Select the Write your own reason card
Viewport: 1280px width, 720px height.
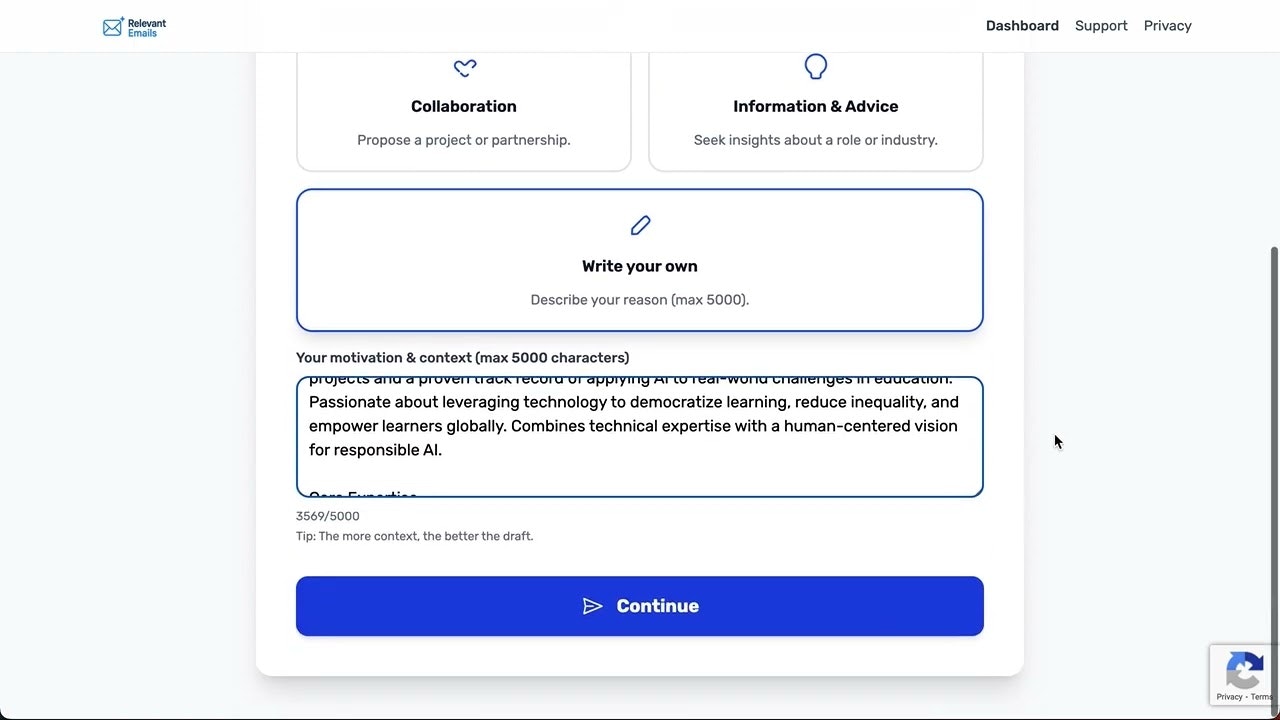(x=639, y=260)
